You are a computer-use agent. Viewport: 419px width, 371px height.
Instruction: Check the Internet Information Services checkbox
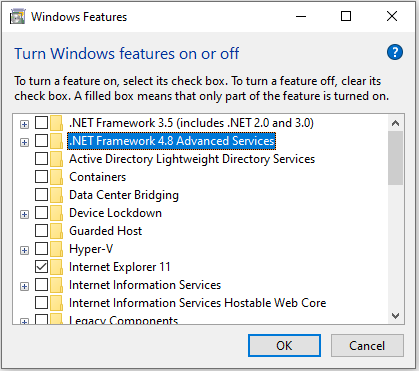(x=41, y=285)
